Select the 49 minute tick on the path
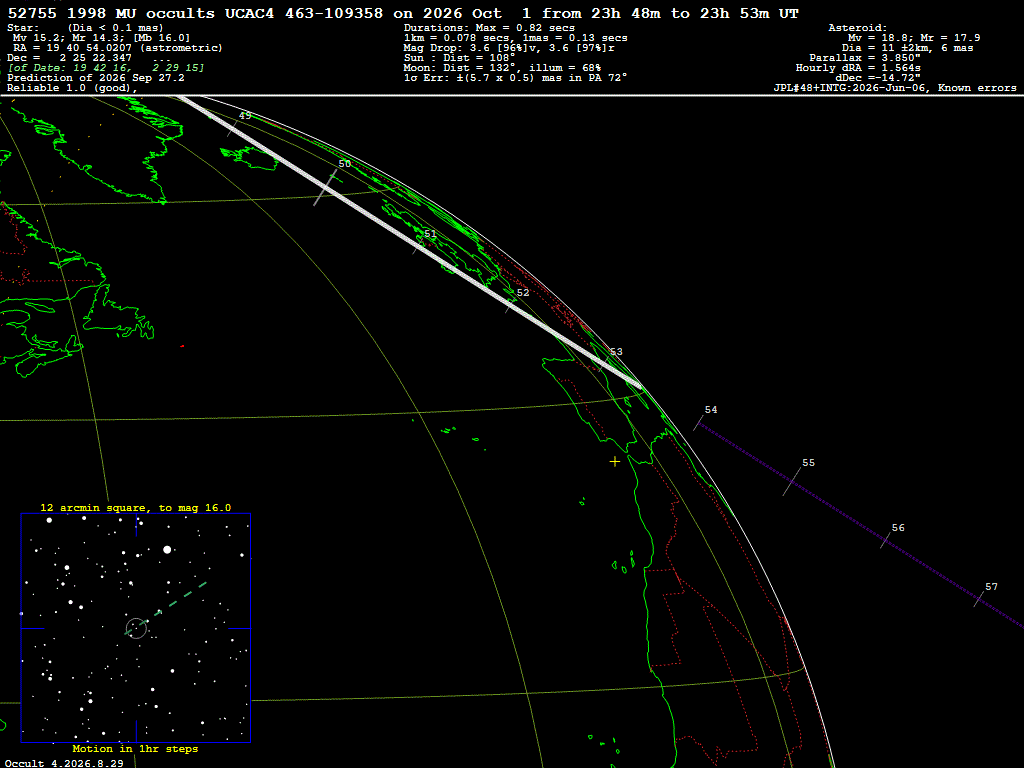The width and height of the screenshot is (1024, 768). click(x=244, y=116)
